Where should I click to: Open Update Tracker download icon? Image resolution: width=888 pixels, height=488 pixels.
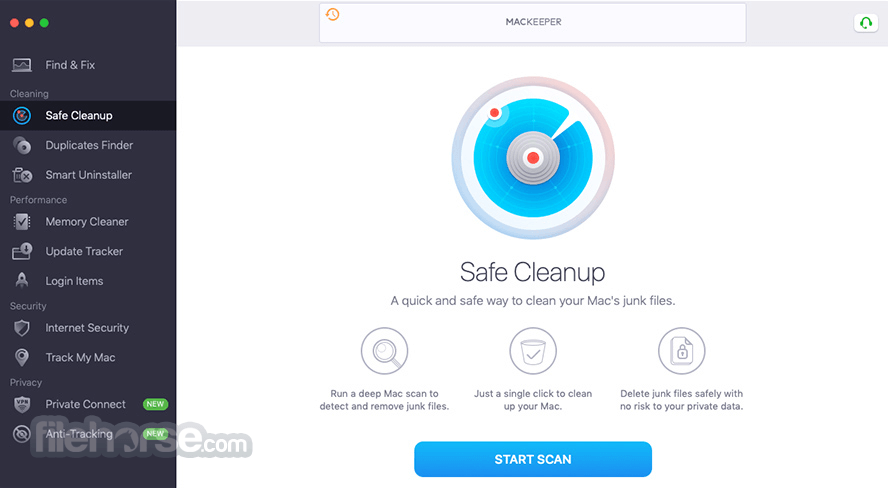tap(22, 251)
